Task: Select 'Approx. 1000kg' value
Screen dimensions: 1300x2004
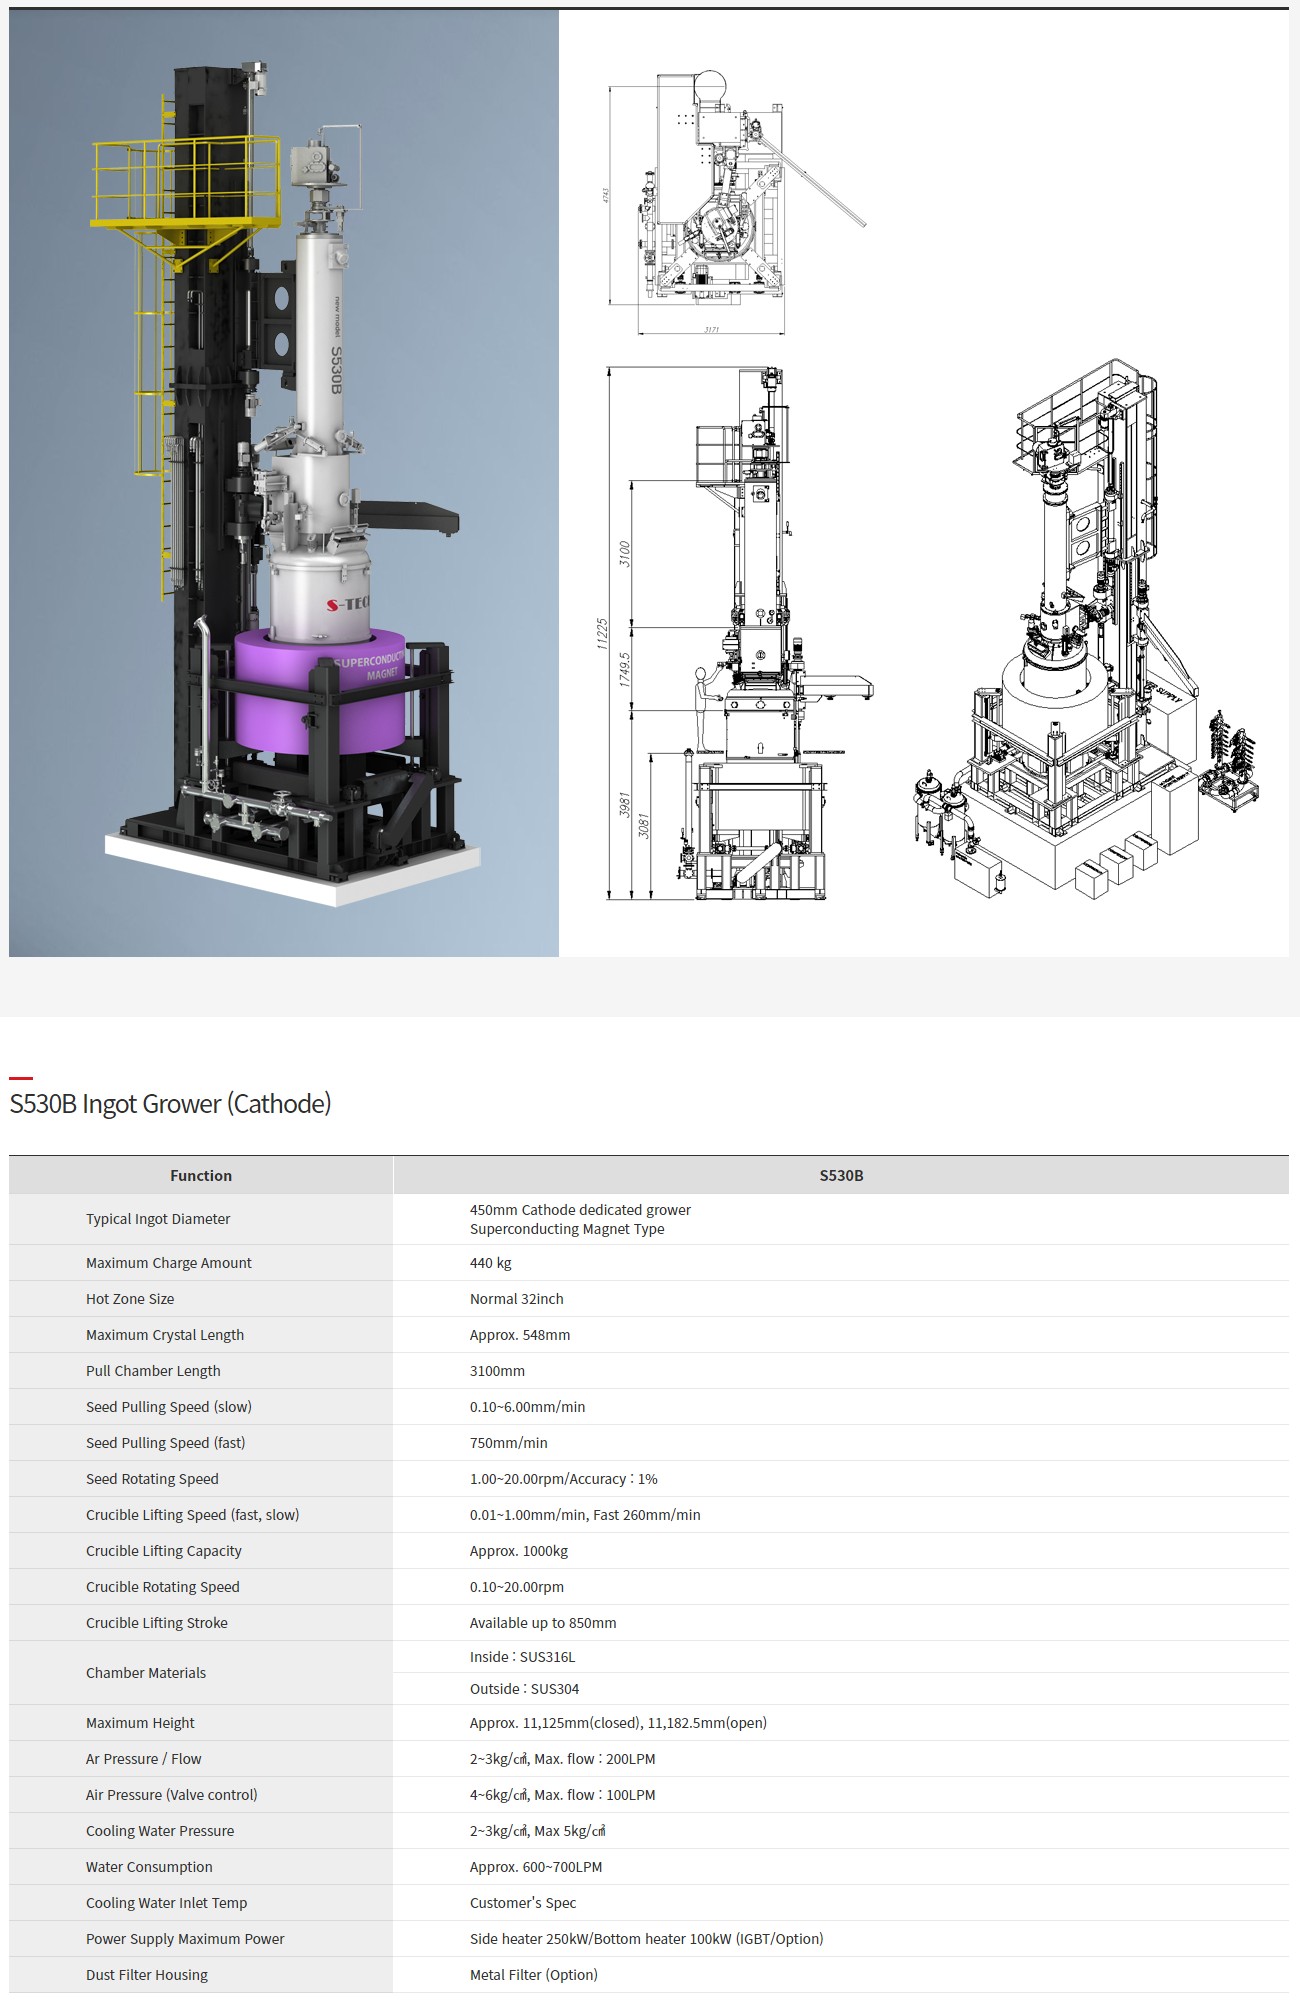Action: 519,1551
